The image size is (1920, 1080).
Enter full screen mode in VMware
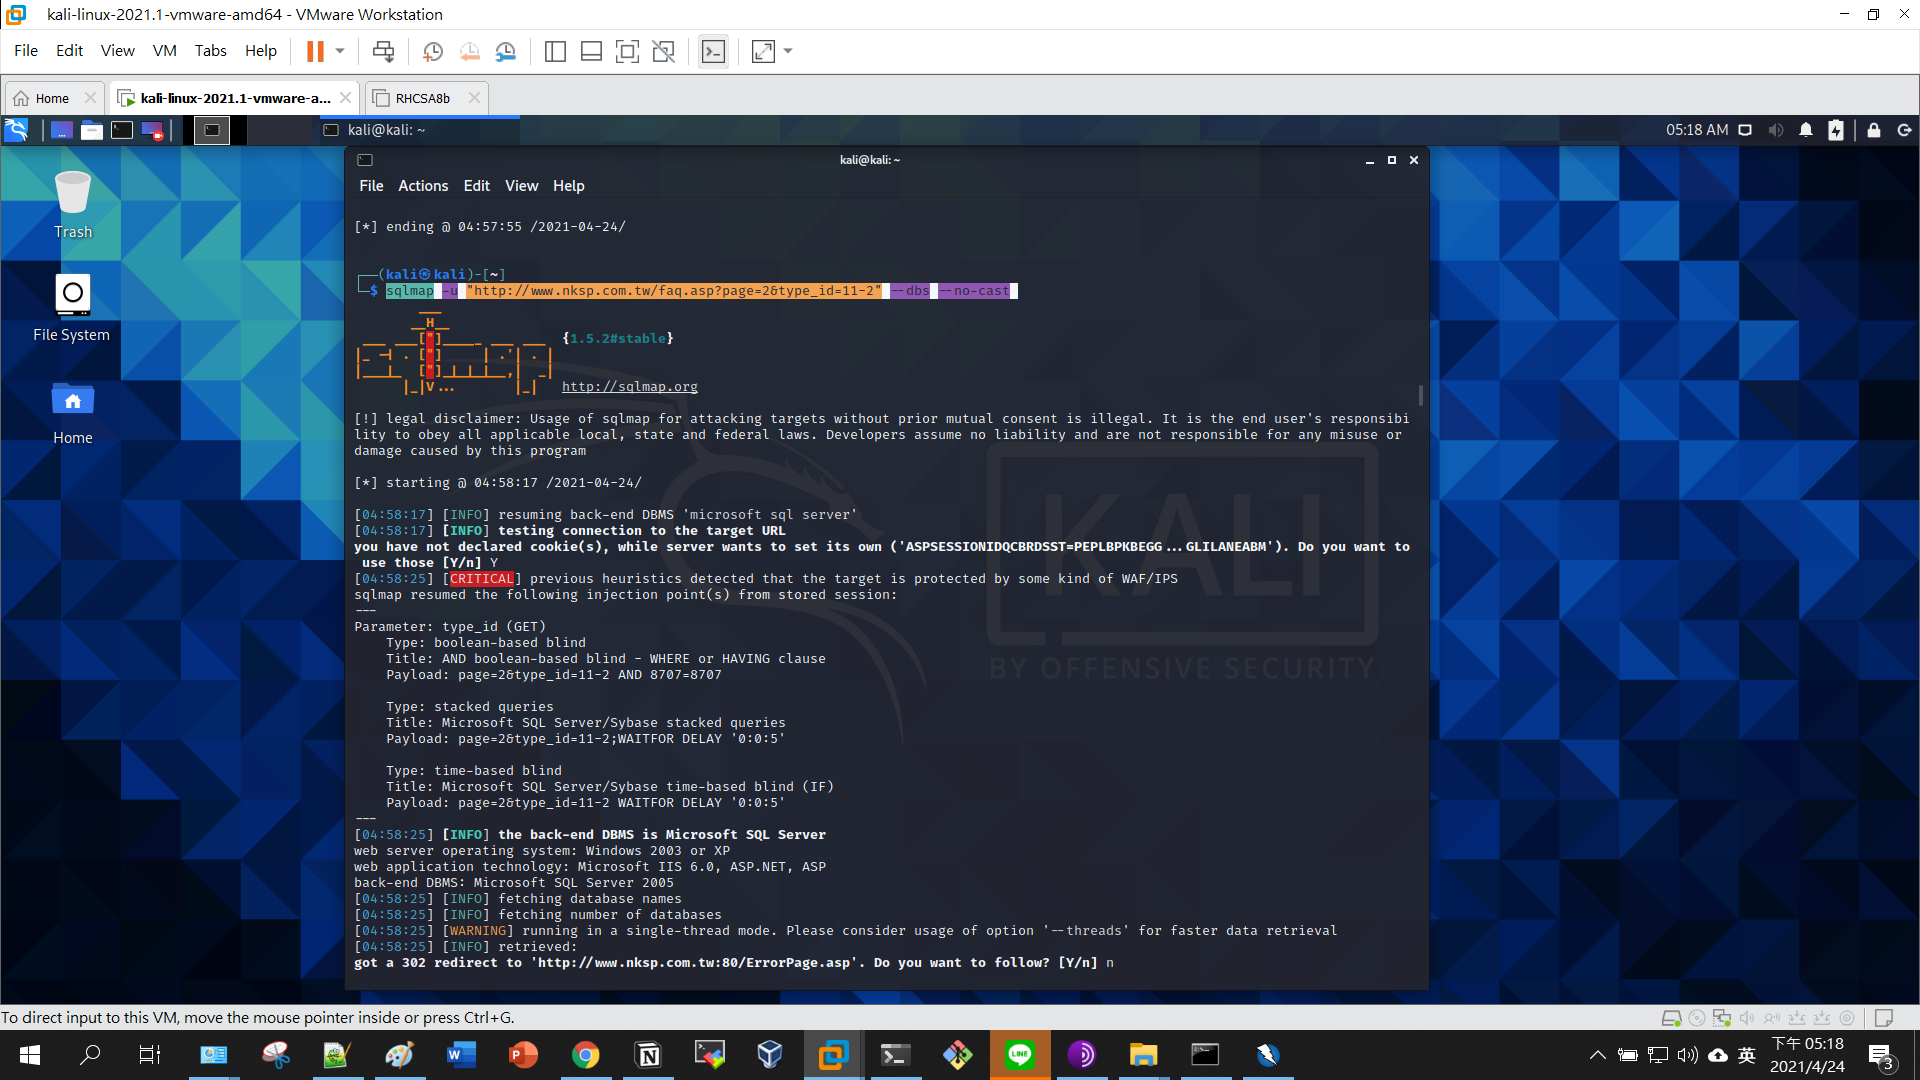click(627, 51)
